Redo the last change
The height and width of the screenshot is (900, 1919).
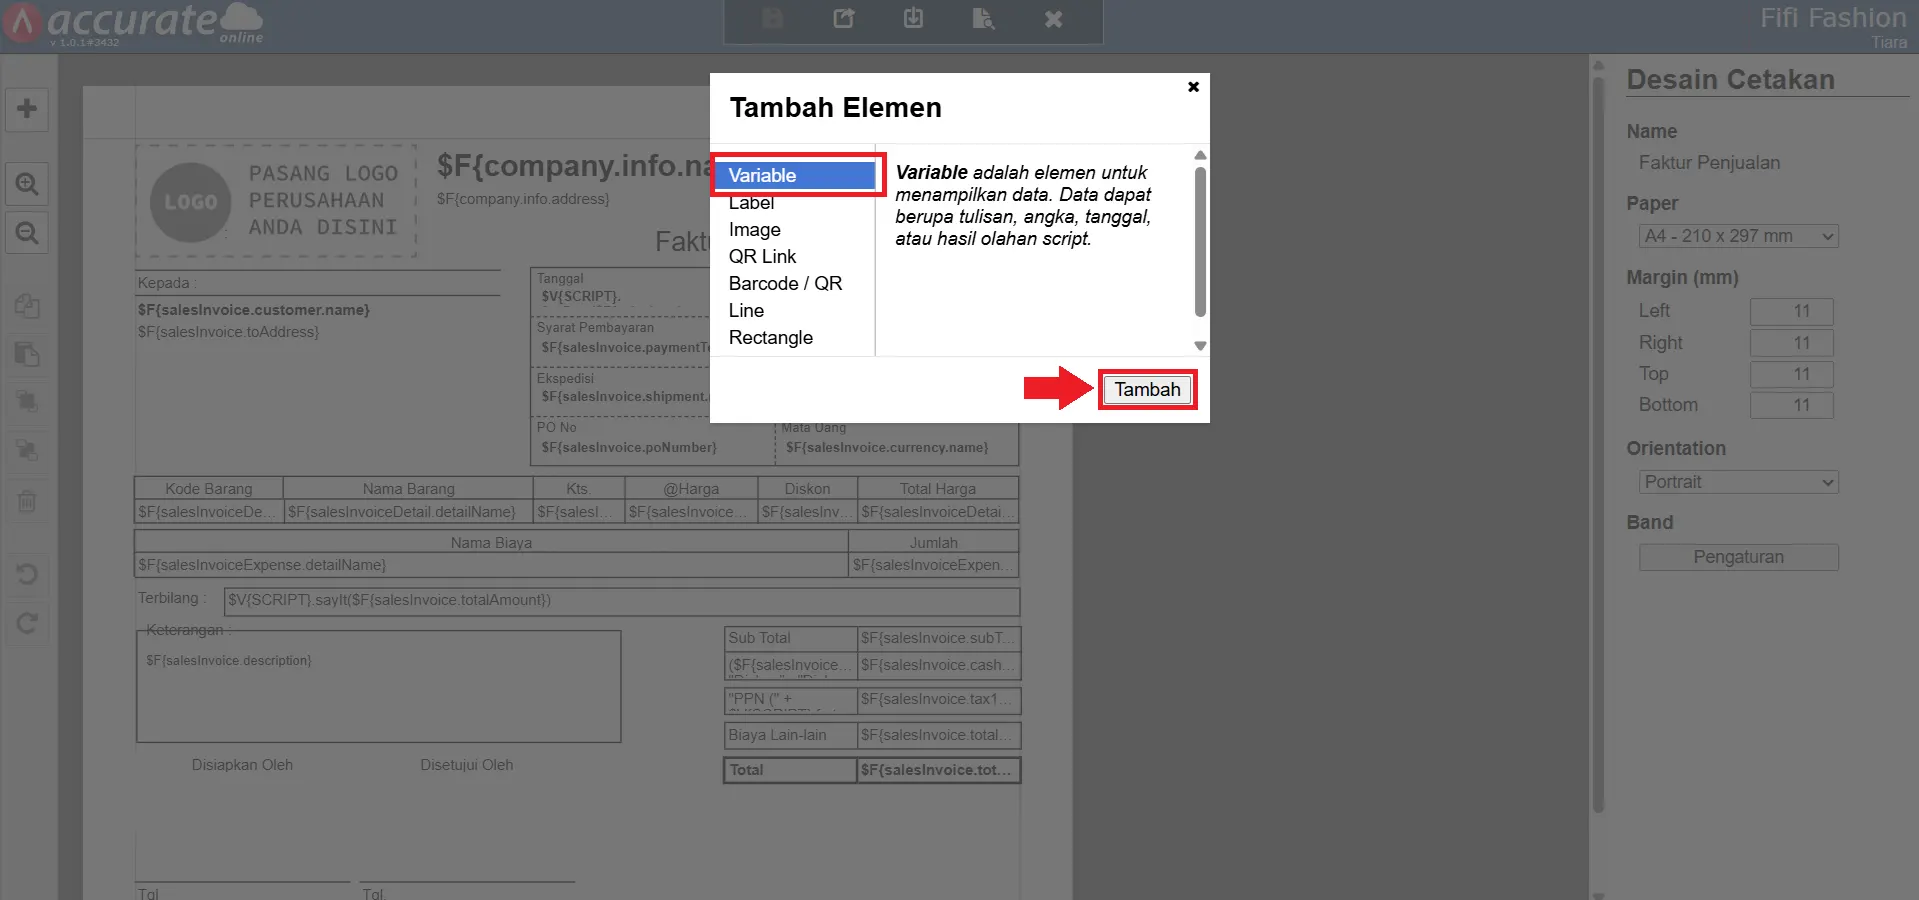[x=27, y=623]
